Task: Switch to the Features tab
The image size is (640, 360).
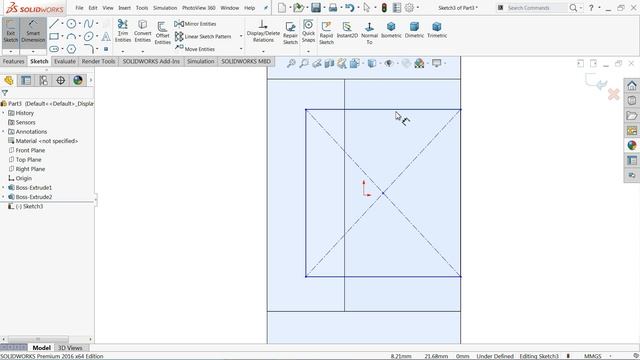Action: pos(13,61)
